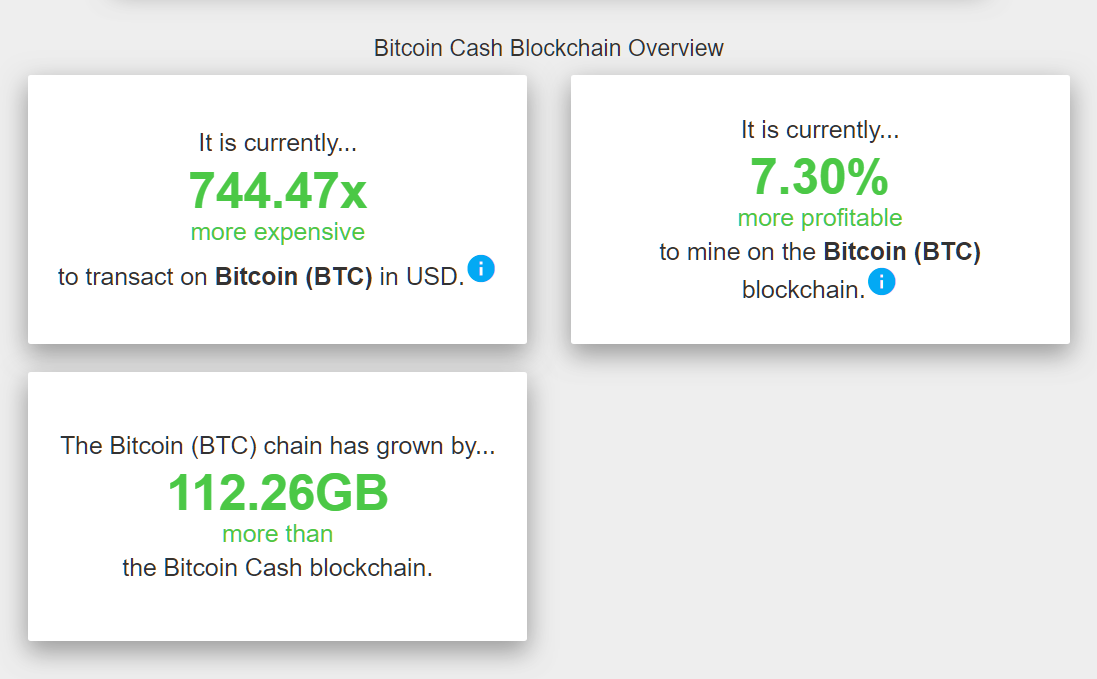
Task: Click bold Bitcoin (BTC) in mining card
Action: pyautogui.click(x=902, y=252)
